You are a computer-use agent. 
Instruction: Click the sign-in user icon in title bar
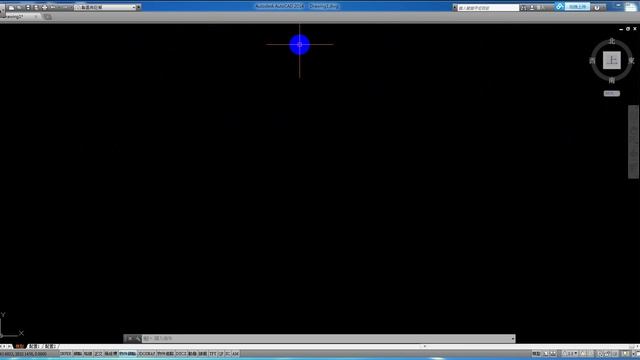532,8
